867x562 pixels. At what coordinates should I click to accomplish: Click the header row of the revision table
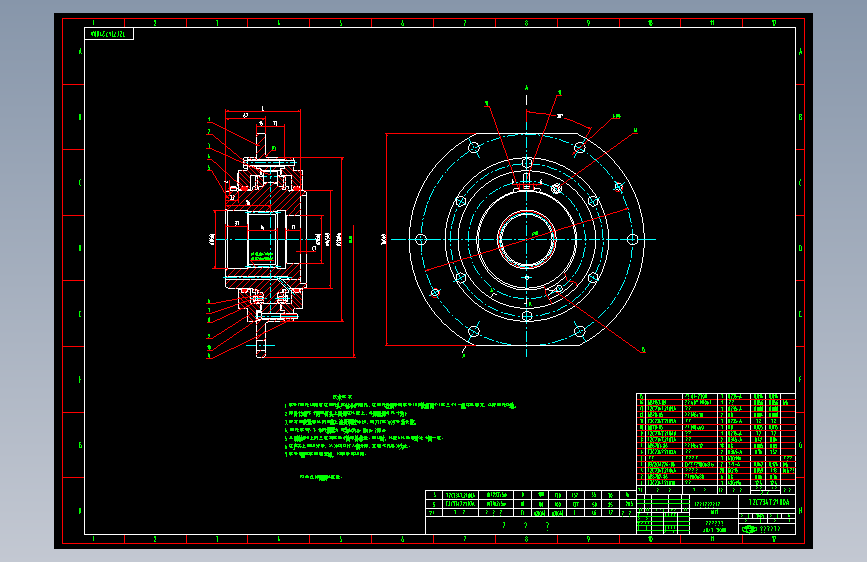(x=530, y=513)
